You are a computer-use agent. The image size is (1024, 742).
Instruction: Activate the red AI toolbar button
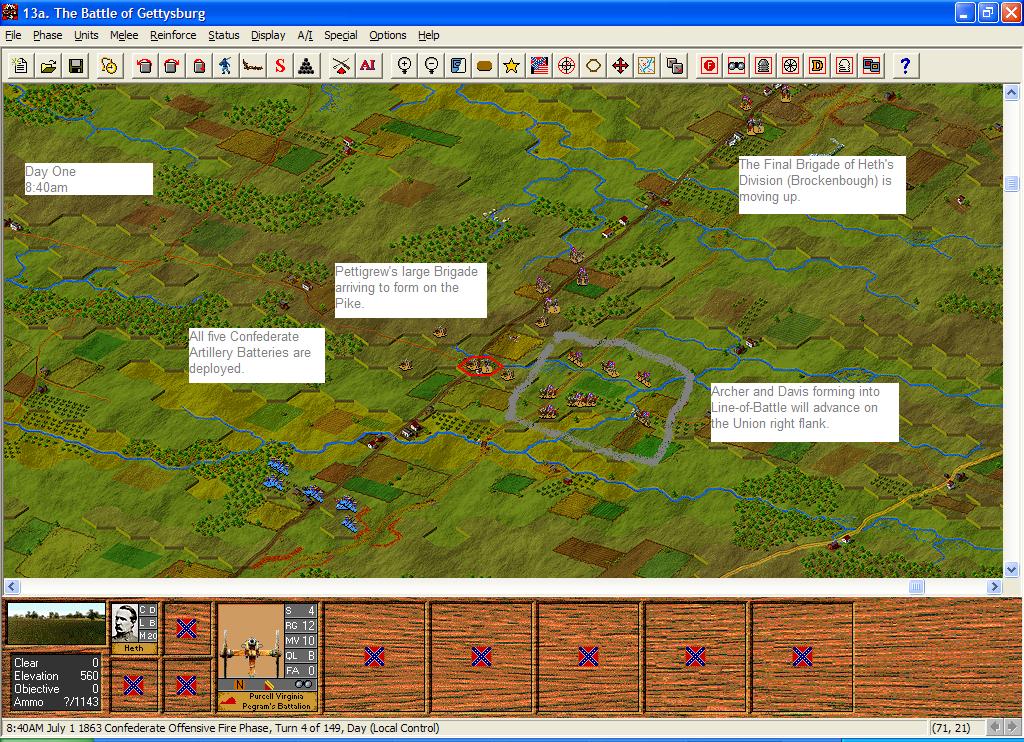368,65
